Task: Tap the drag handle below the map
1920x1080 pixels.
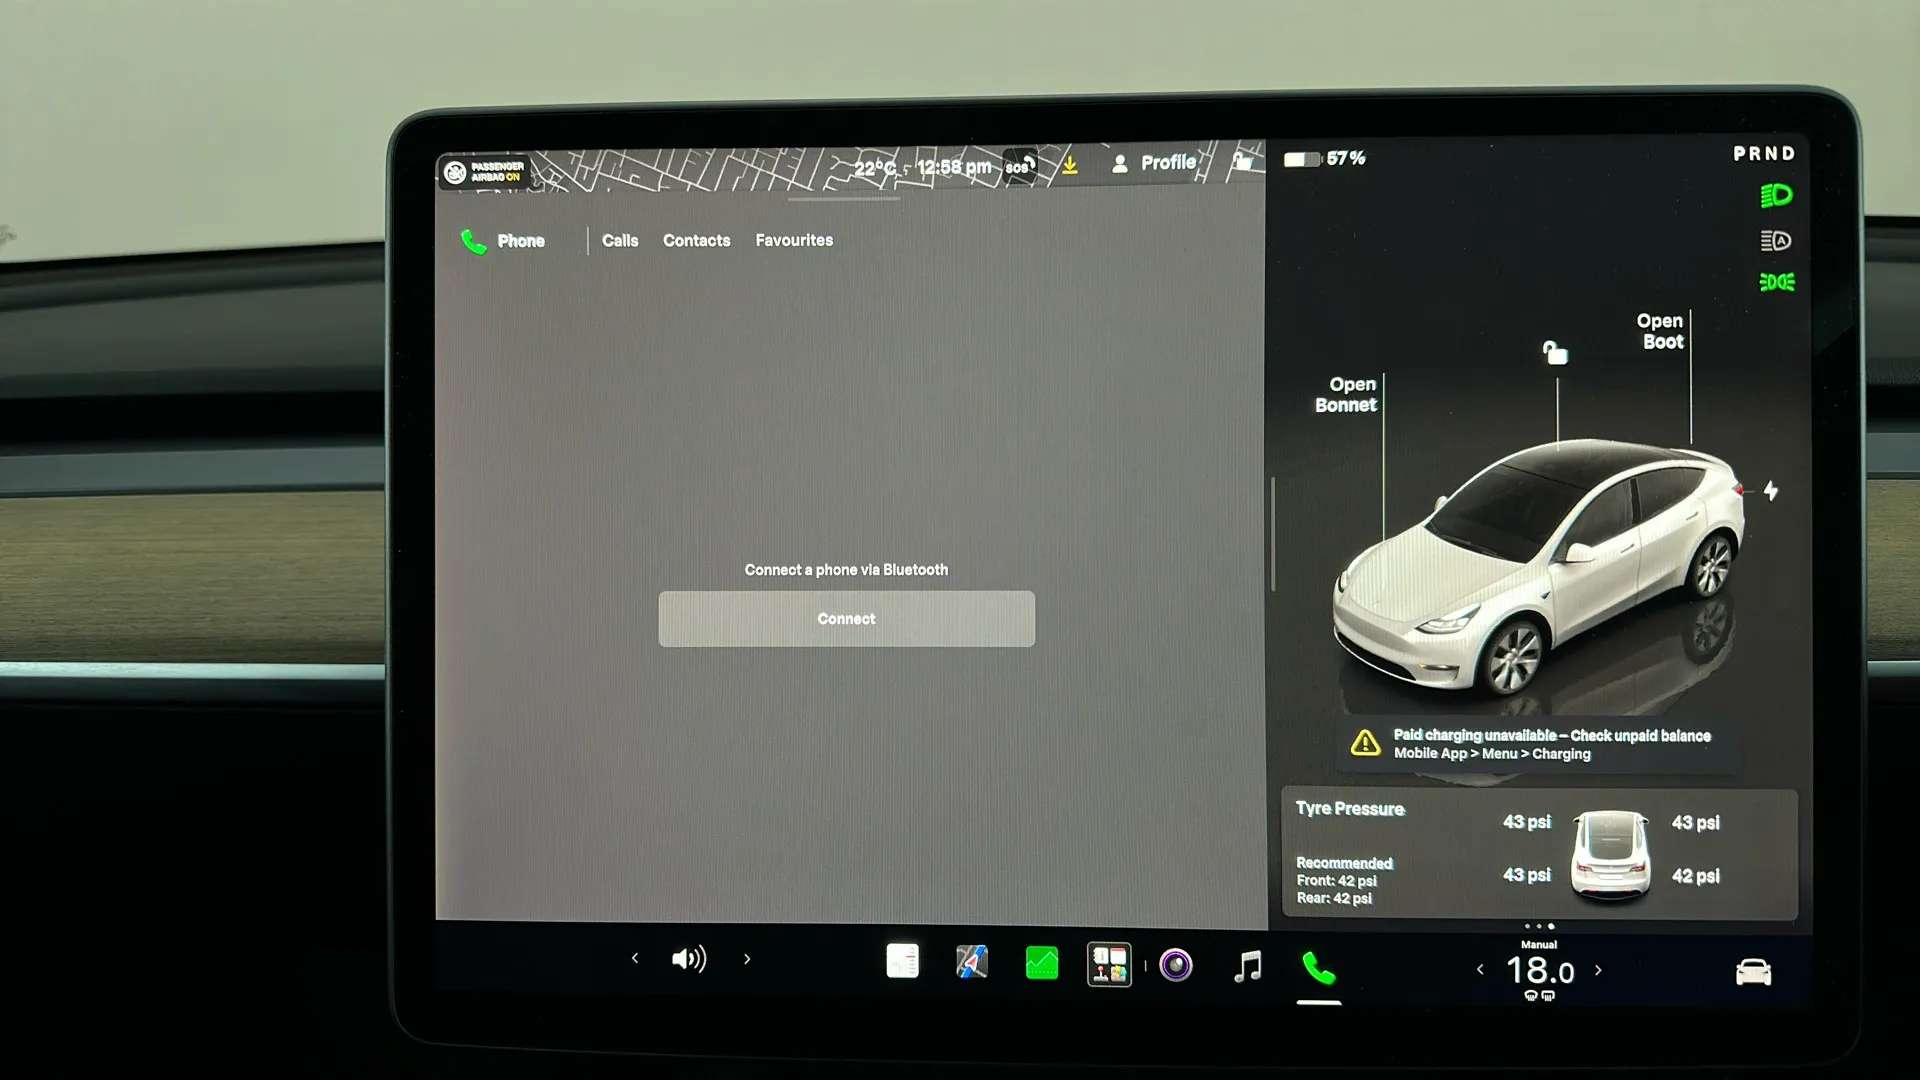Action: click(843, 199)
